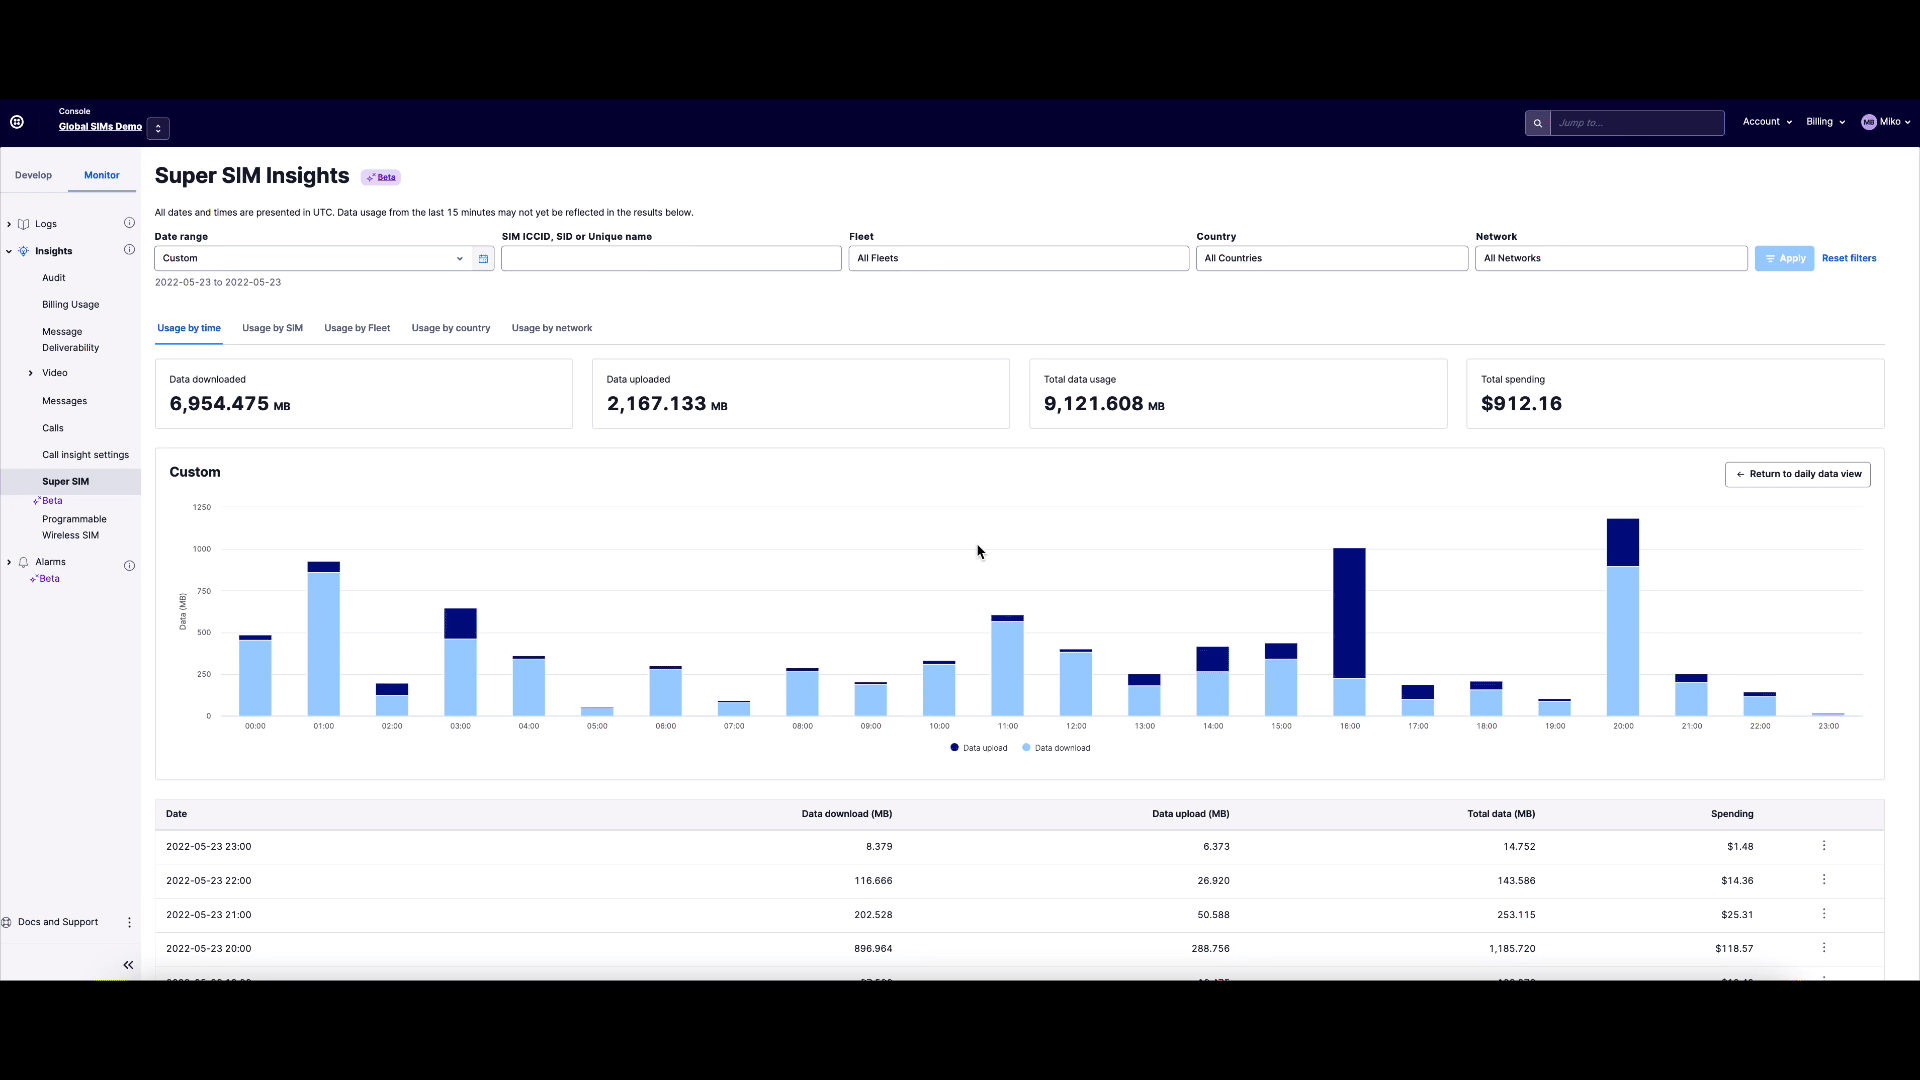Open row actions for 2022-05-23 20:00
1920x1080 pixels.
point(1824,948)
